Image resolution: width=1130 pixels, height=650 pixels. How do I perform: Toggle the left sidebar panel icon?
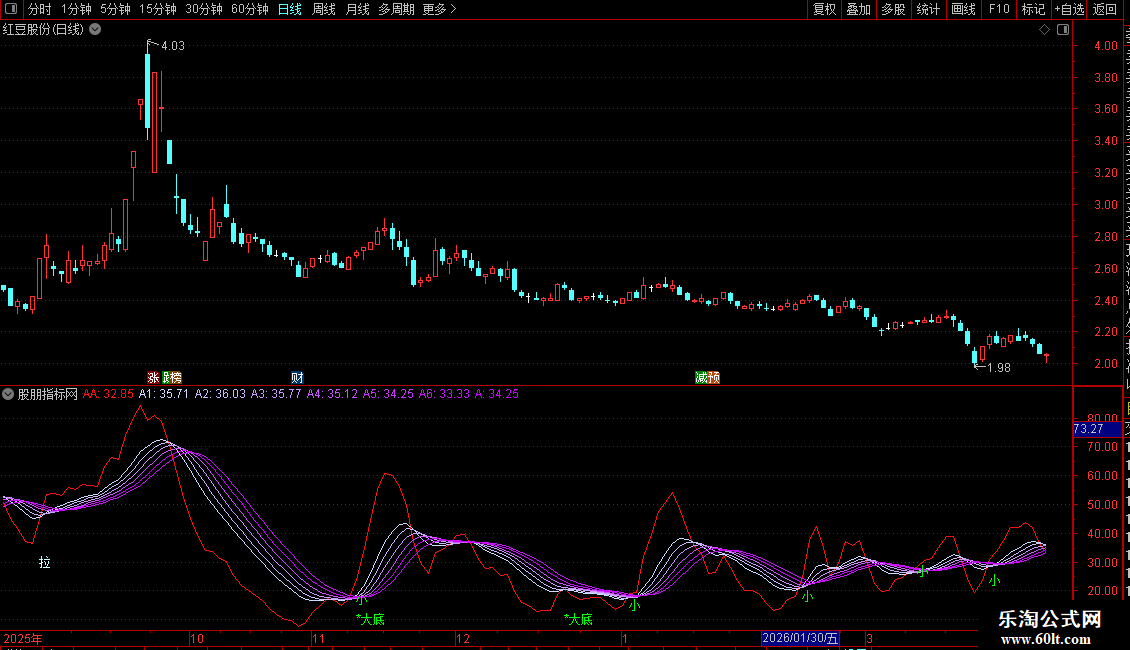[x=10, y=9]
